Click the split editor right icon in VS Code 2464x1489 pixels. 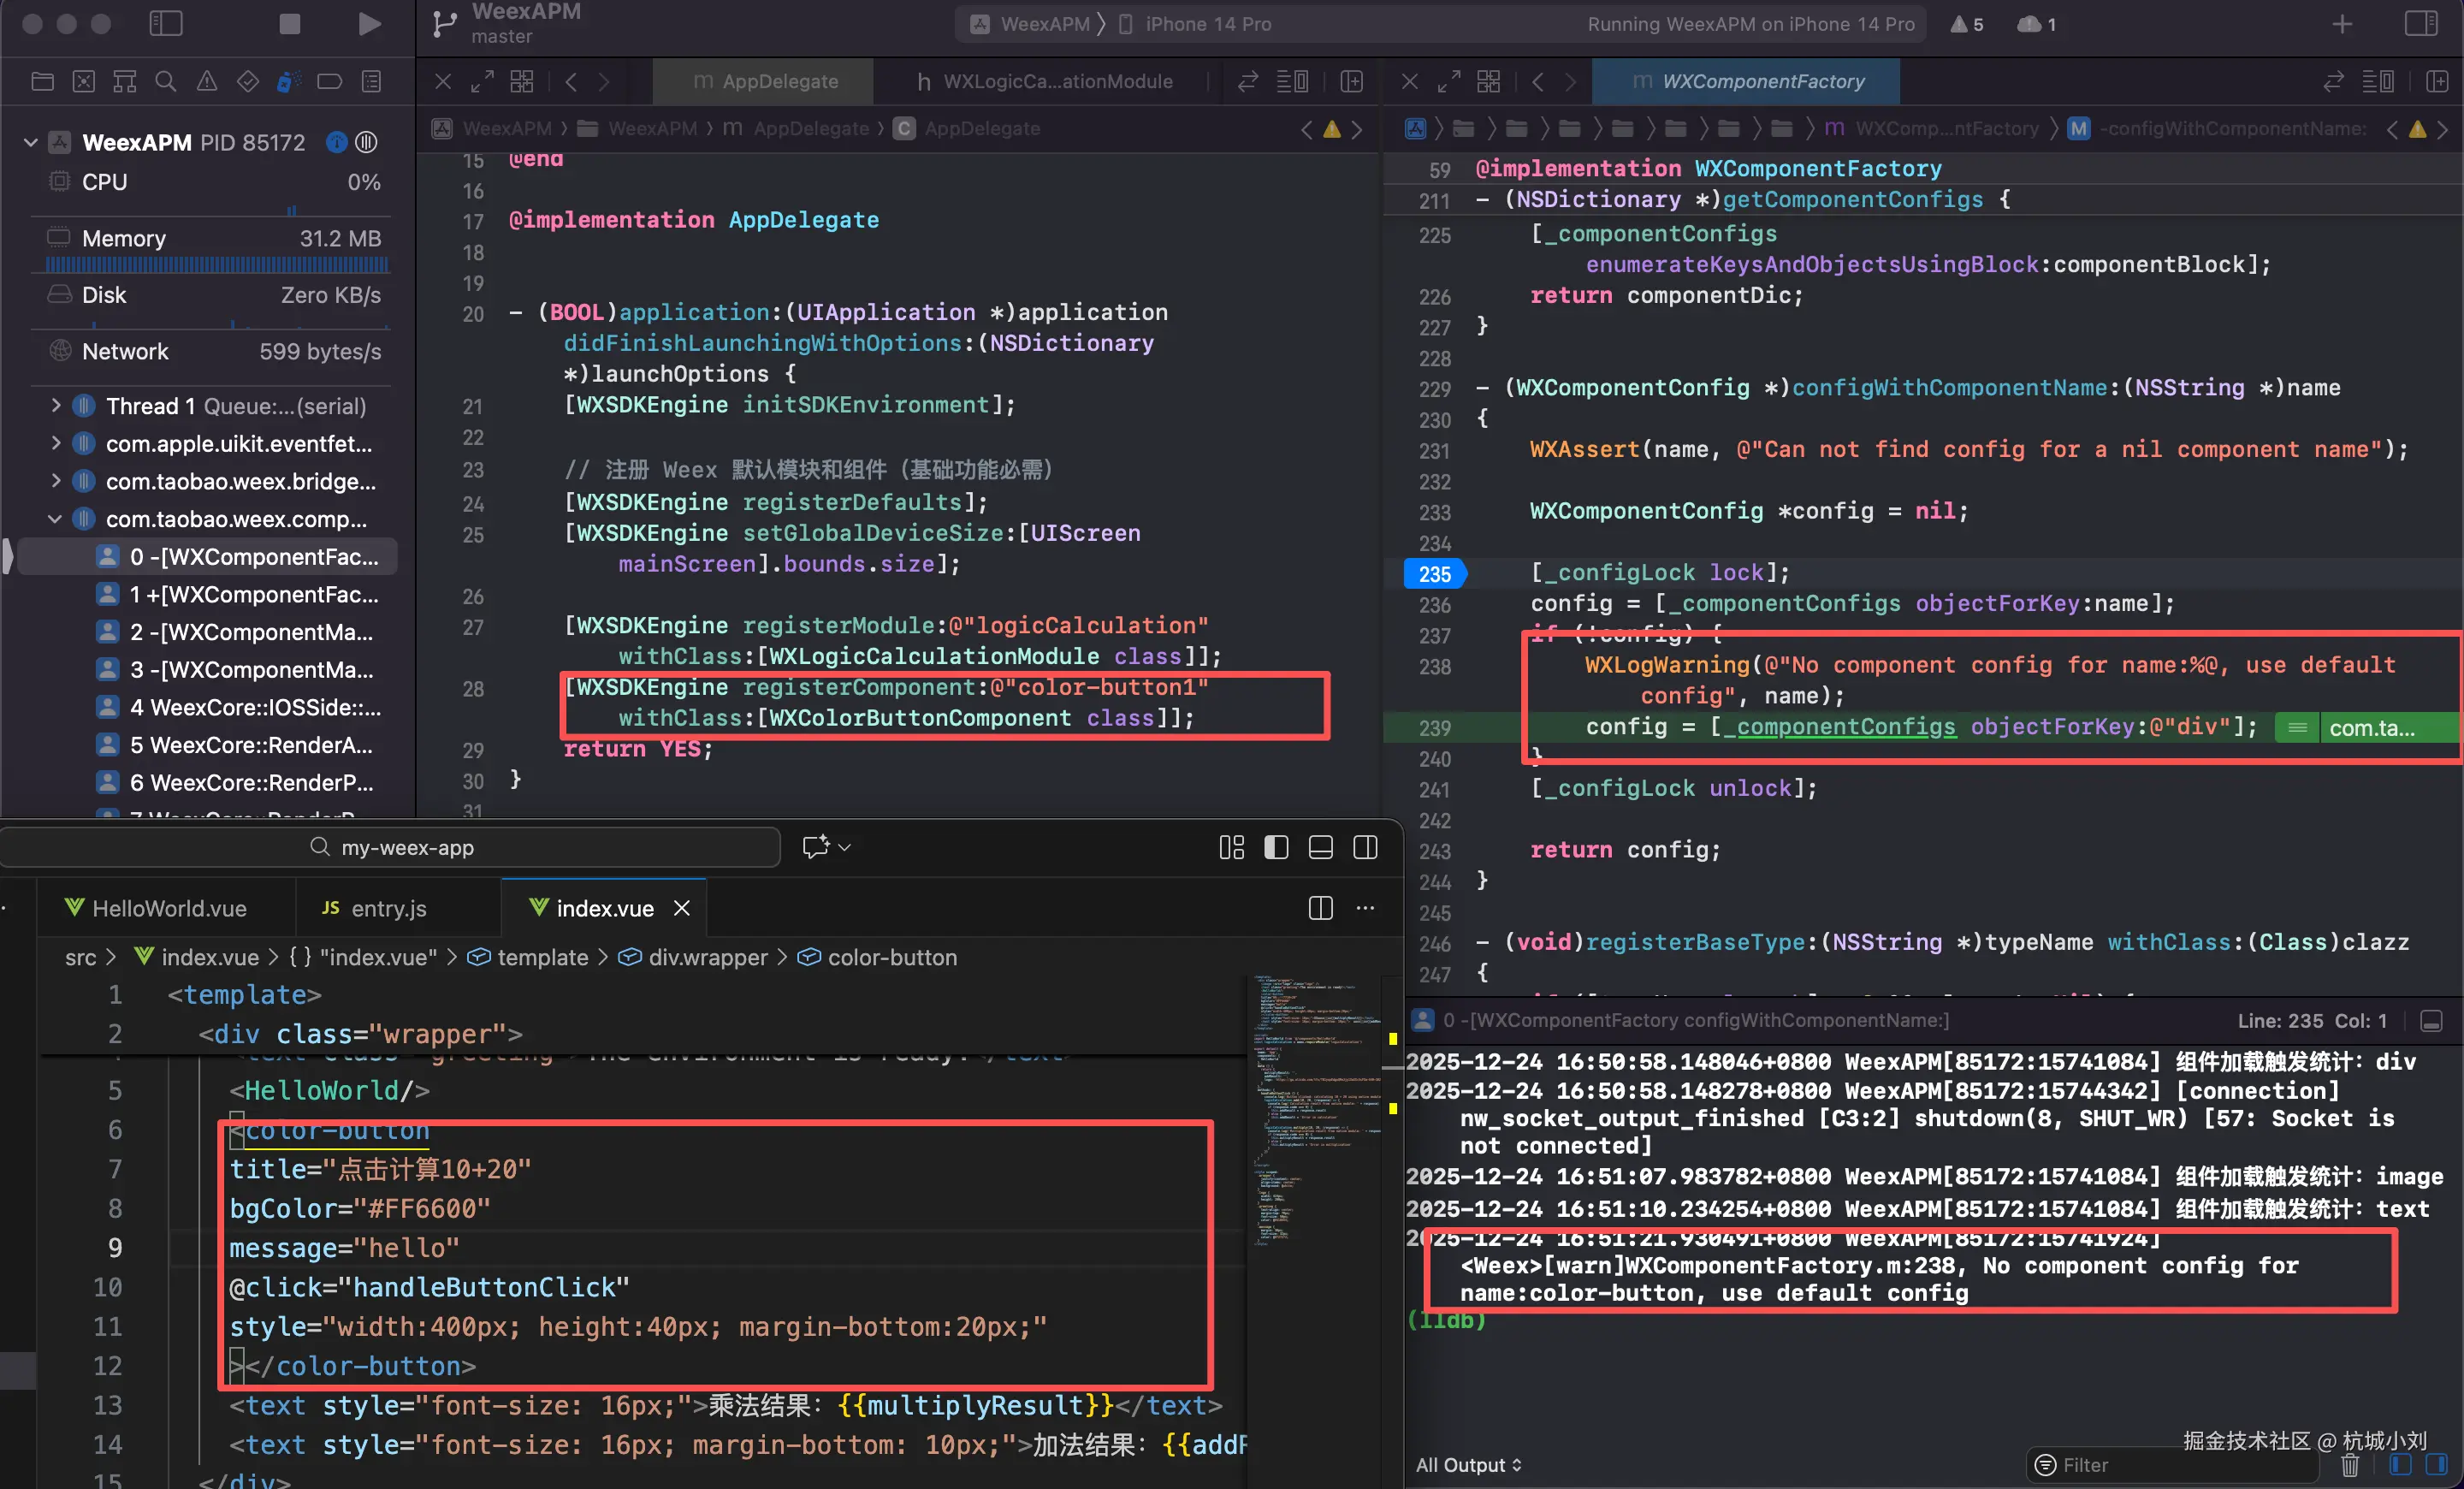[1320, 908]
